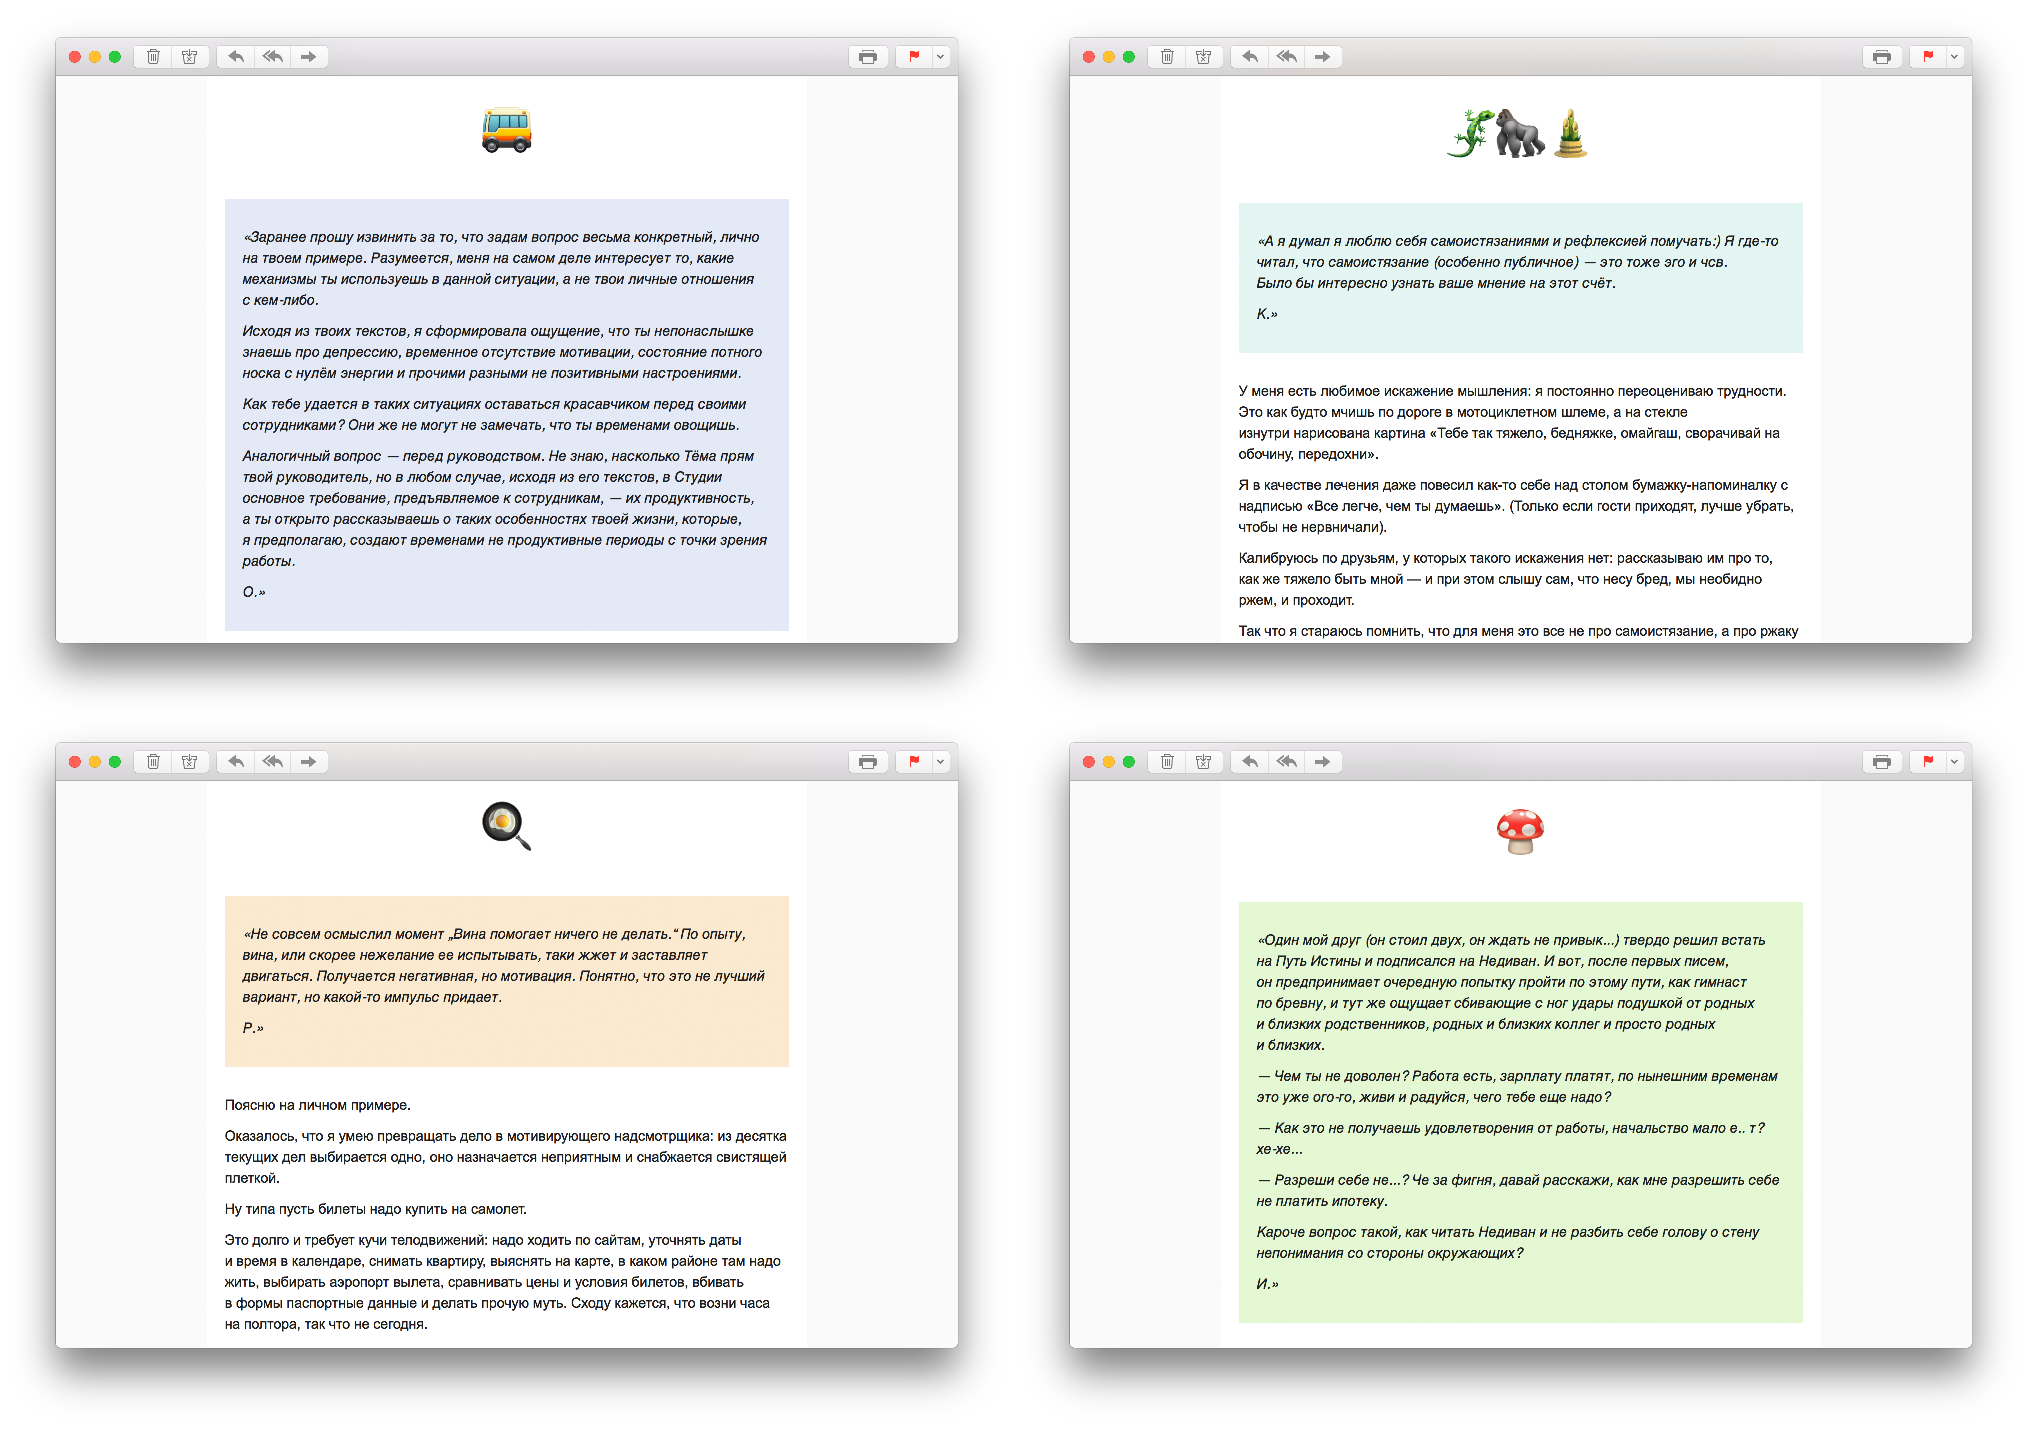
Task: Click paragraph starting «Аналогичный вопрос»
Action: point(505,509)
